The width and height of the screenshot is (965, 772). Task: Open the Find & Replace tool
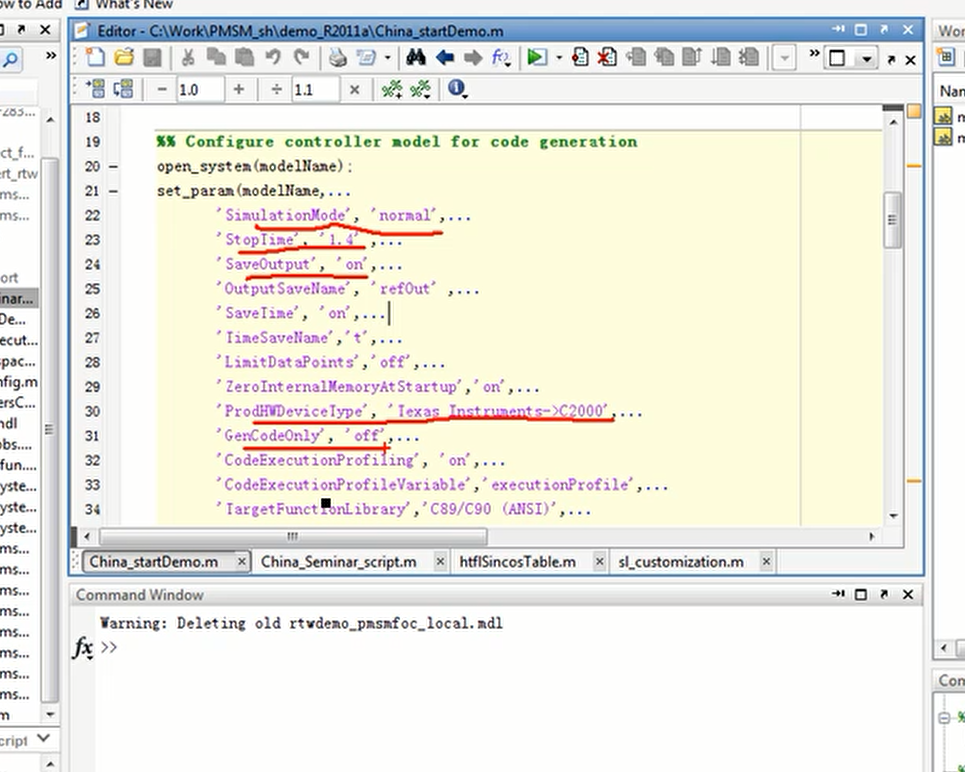click(x=415, y=57)
